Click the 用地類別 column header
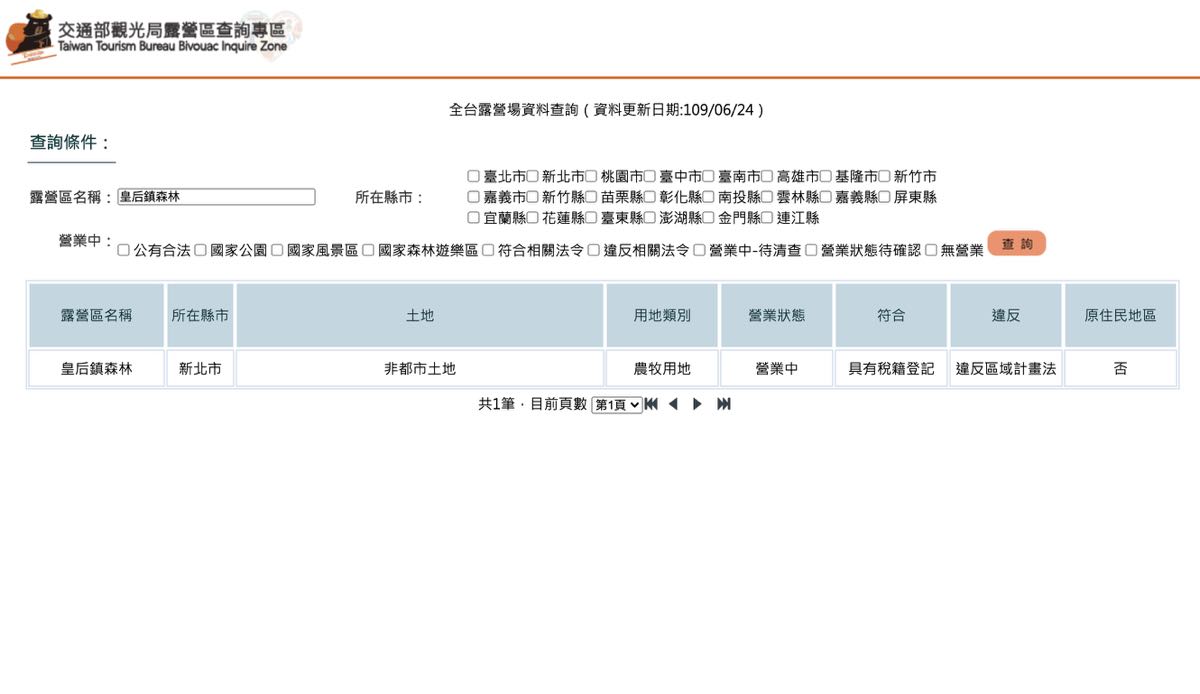This screenshot has width=1200, height=694. (x=662, y=315)
